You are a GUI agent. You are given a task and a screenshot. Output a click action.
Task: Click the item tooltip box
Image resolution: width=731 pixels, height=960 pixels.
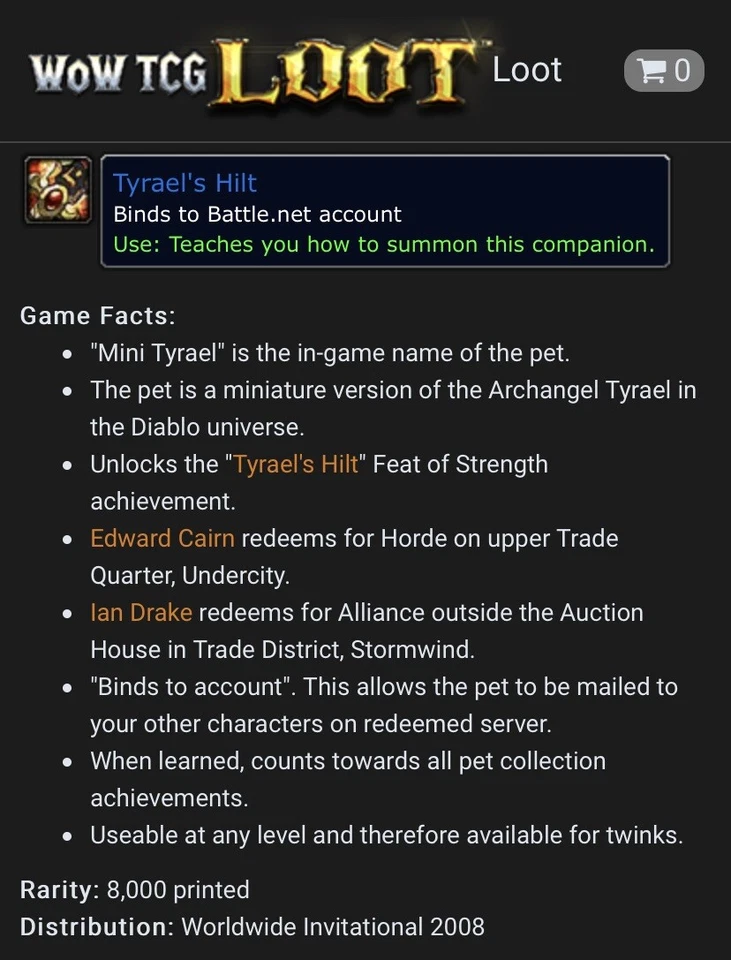click(x=385, y=210)
